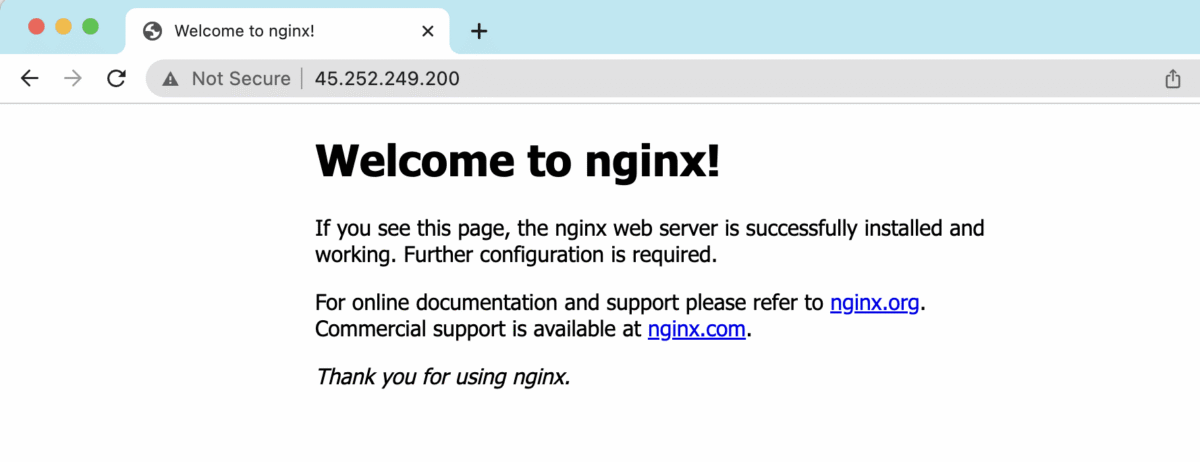Image resolution: width=1200 pixels, height=462 pixels.
Task: Select the Welcome to nginx! tab title
Action: pos(245,31)
